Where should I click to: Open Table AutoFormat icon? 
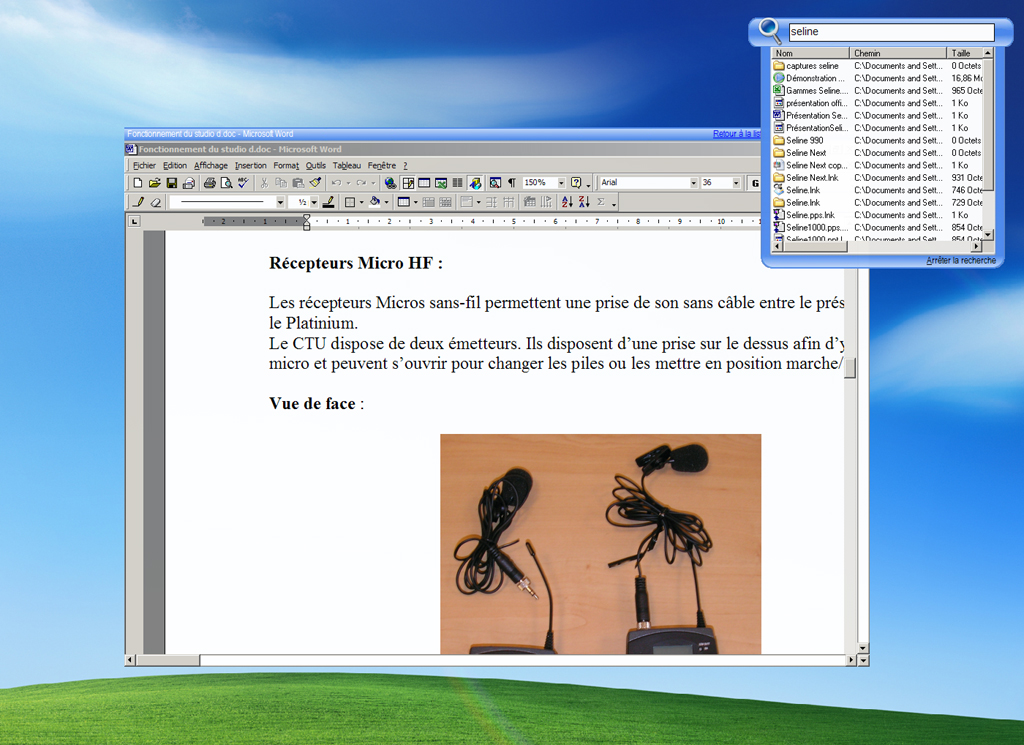pos(529,202)
